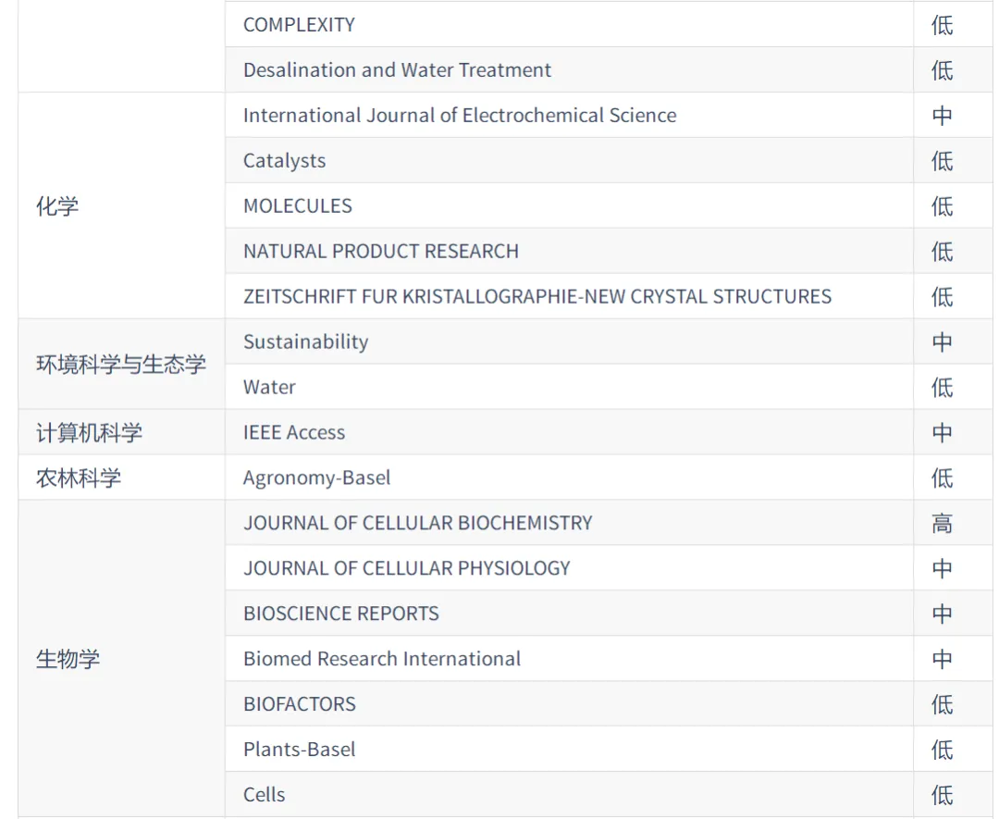Click the MOLECULES journal name
999x819 pixels.
coord(297,206)
